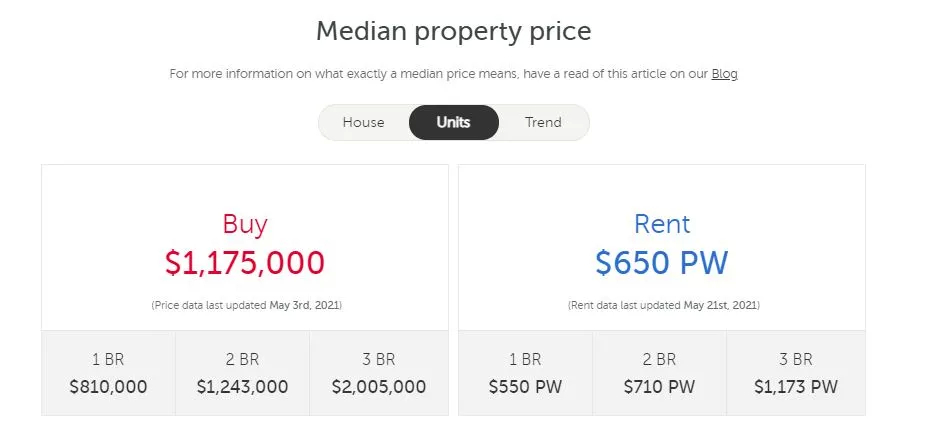The width and height of the screenshot is (936, 440).
Task: Click the Rent median $650 PW
Action: click(661, 263)
